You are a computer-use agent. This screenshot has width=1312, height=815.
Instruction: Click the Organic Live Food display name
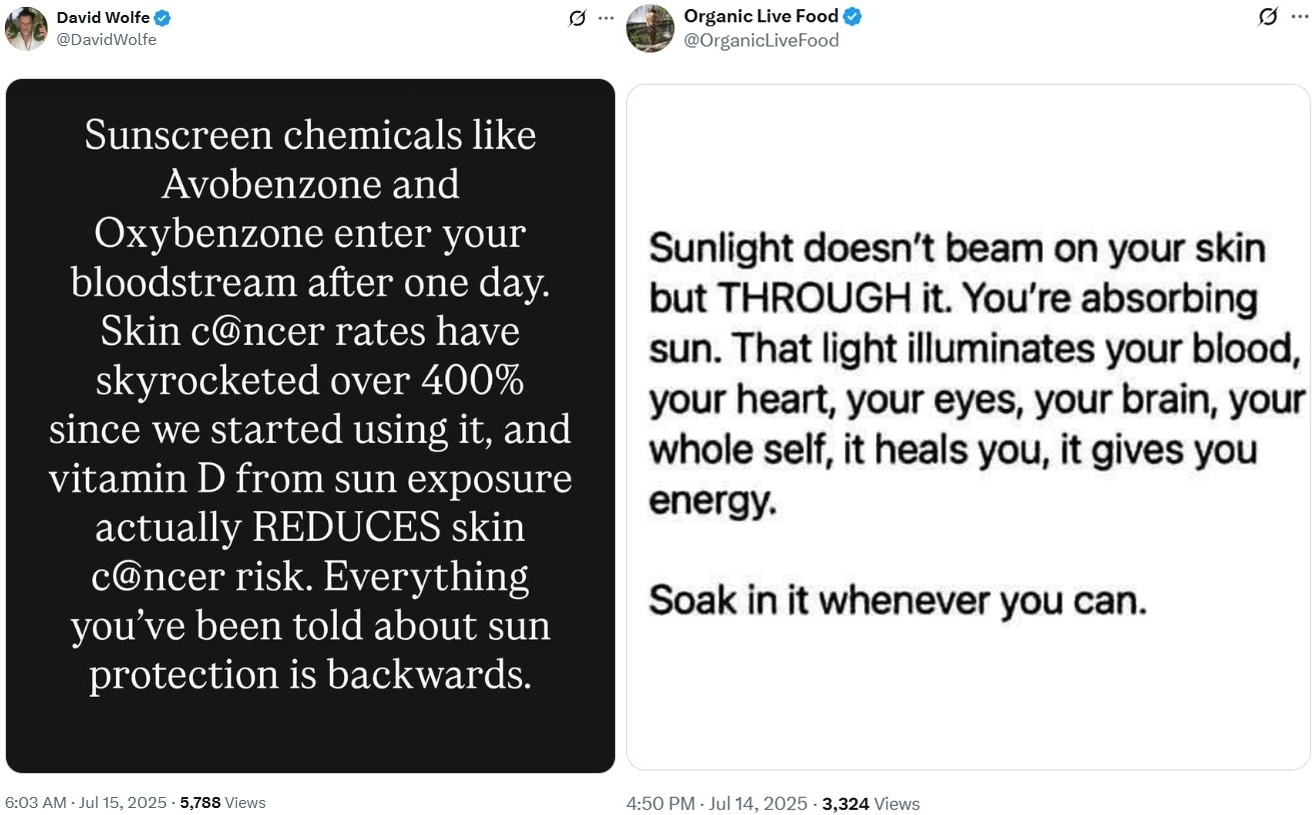pos(761,16)
